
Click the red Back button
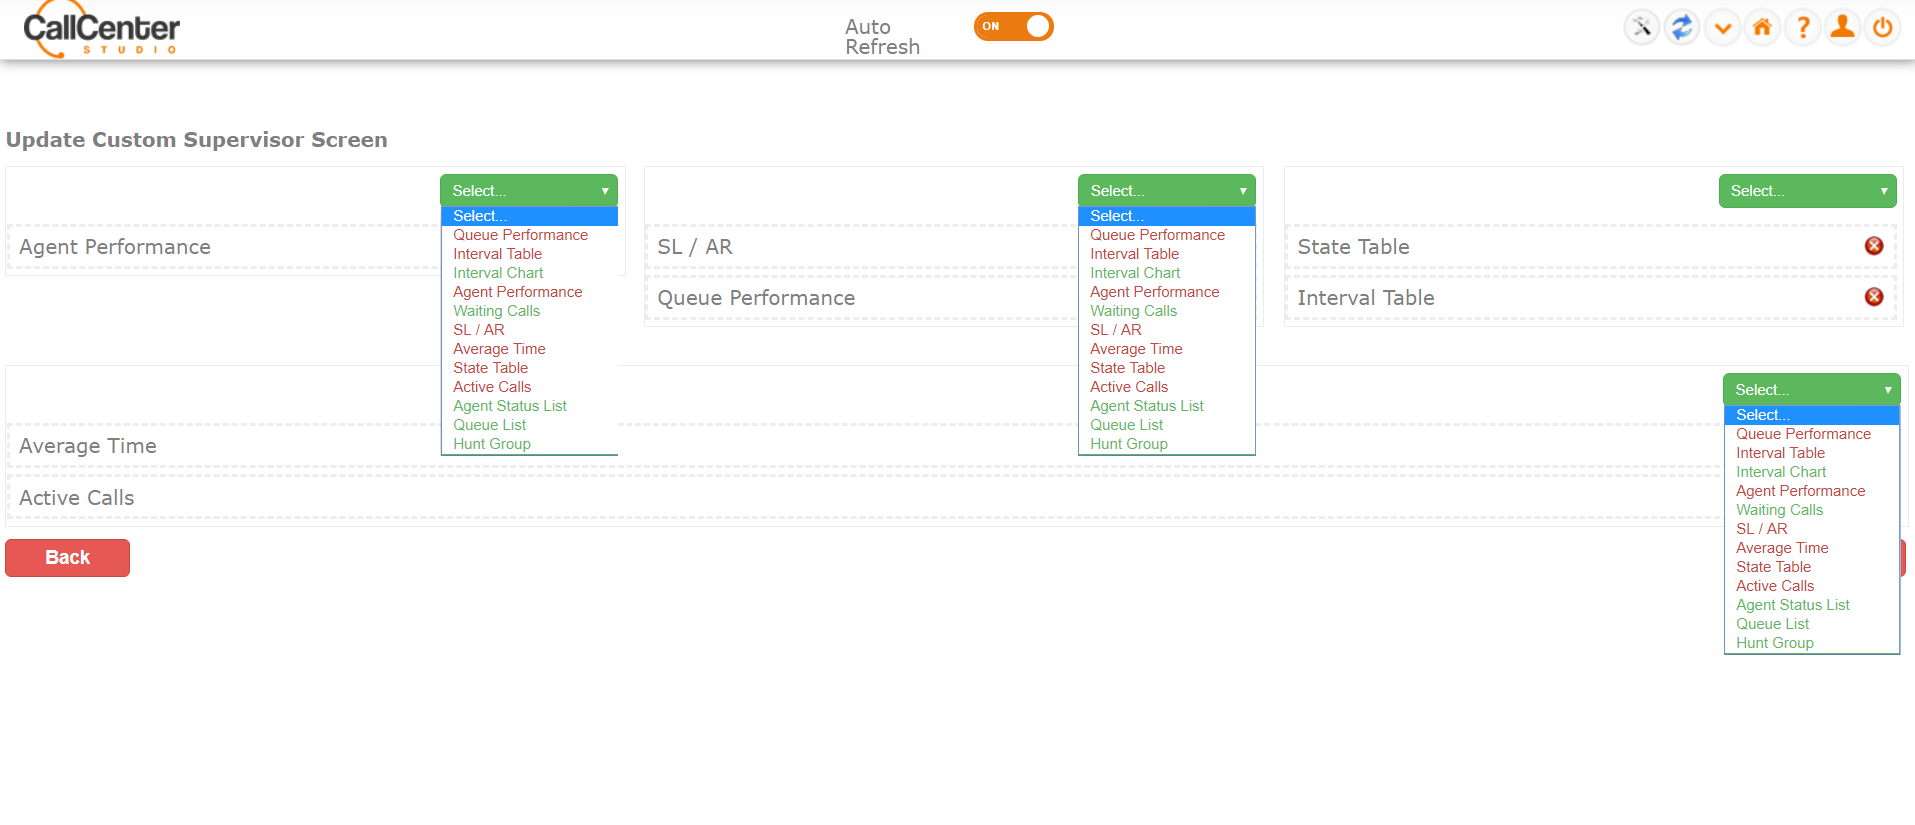[x=67, y=558]
